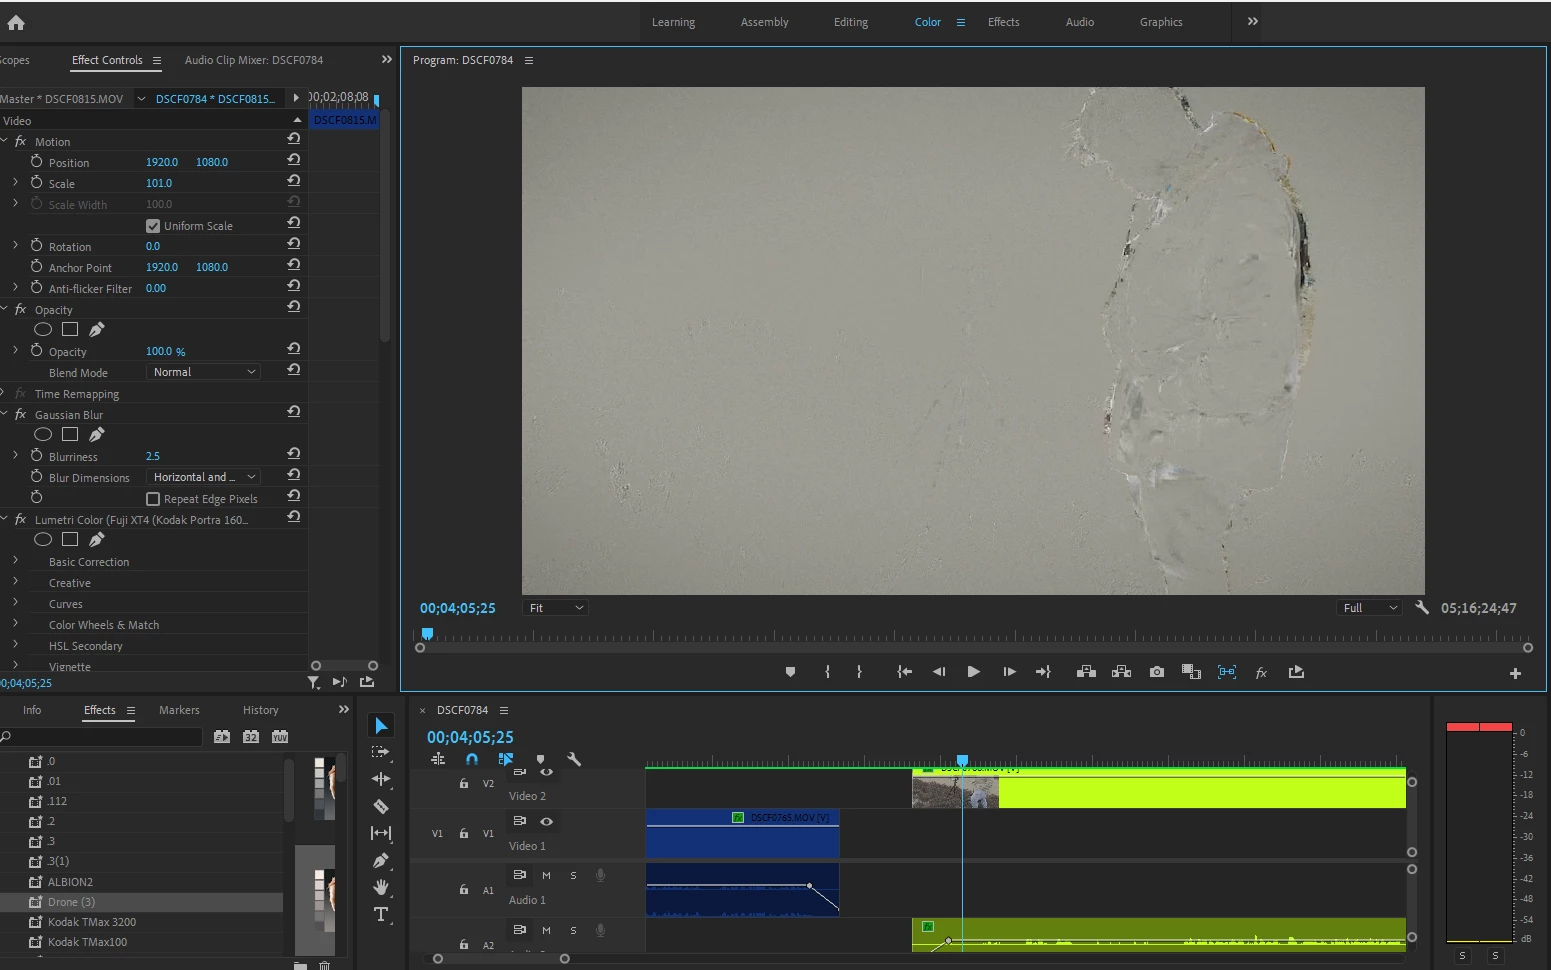This screenshot has width=1551, height=970.
Task: Click the Home icon
Action: coord(16,22)
